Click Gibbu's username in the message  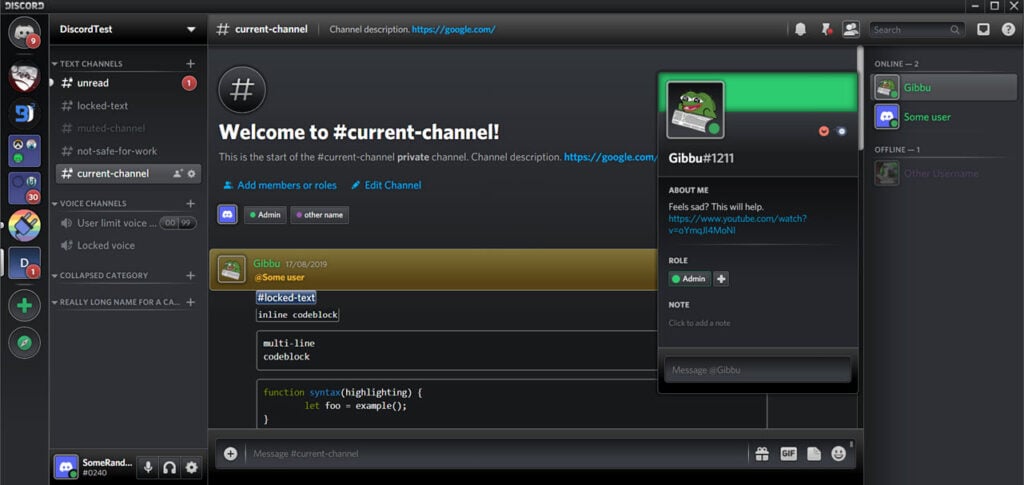pos(266,264)
